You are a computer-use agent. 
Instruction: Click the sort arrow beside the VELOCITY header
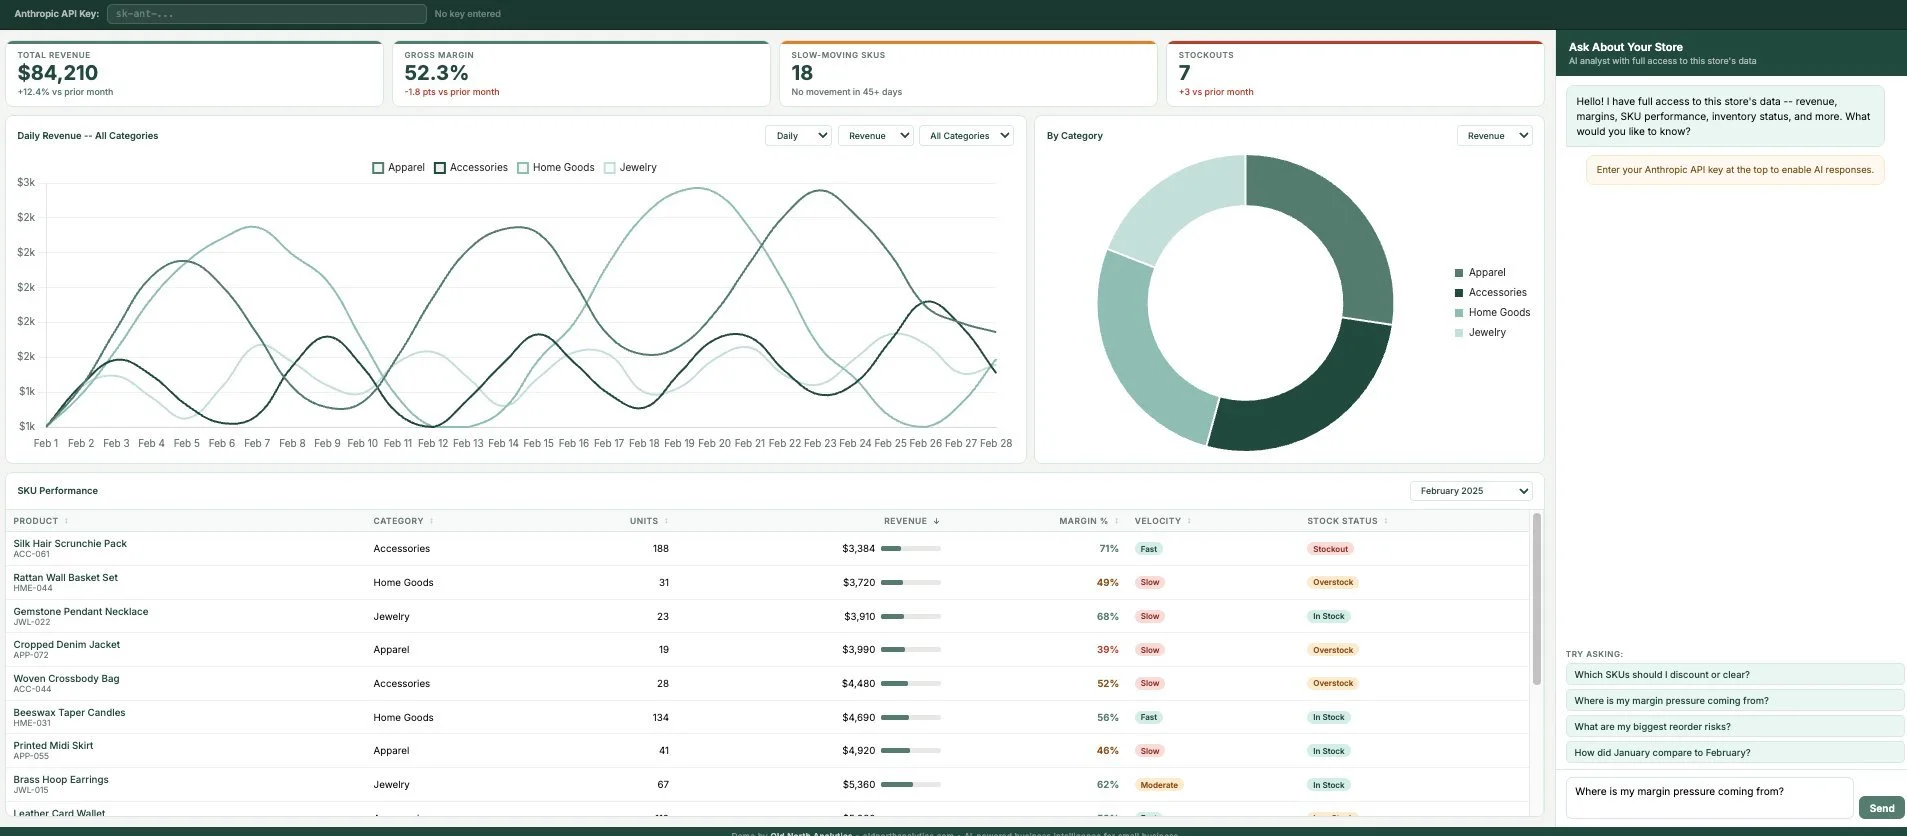point(1189,521)
